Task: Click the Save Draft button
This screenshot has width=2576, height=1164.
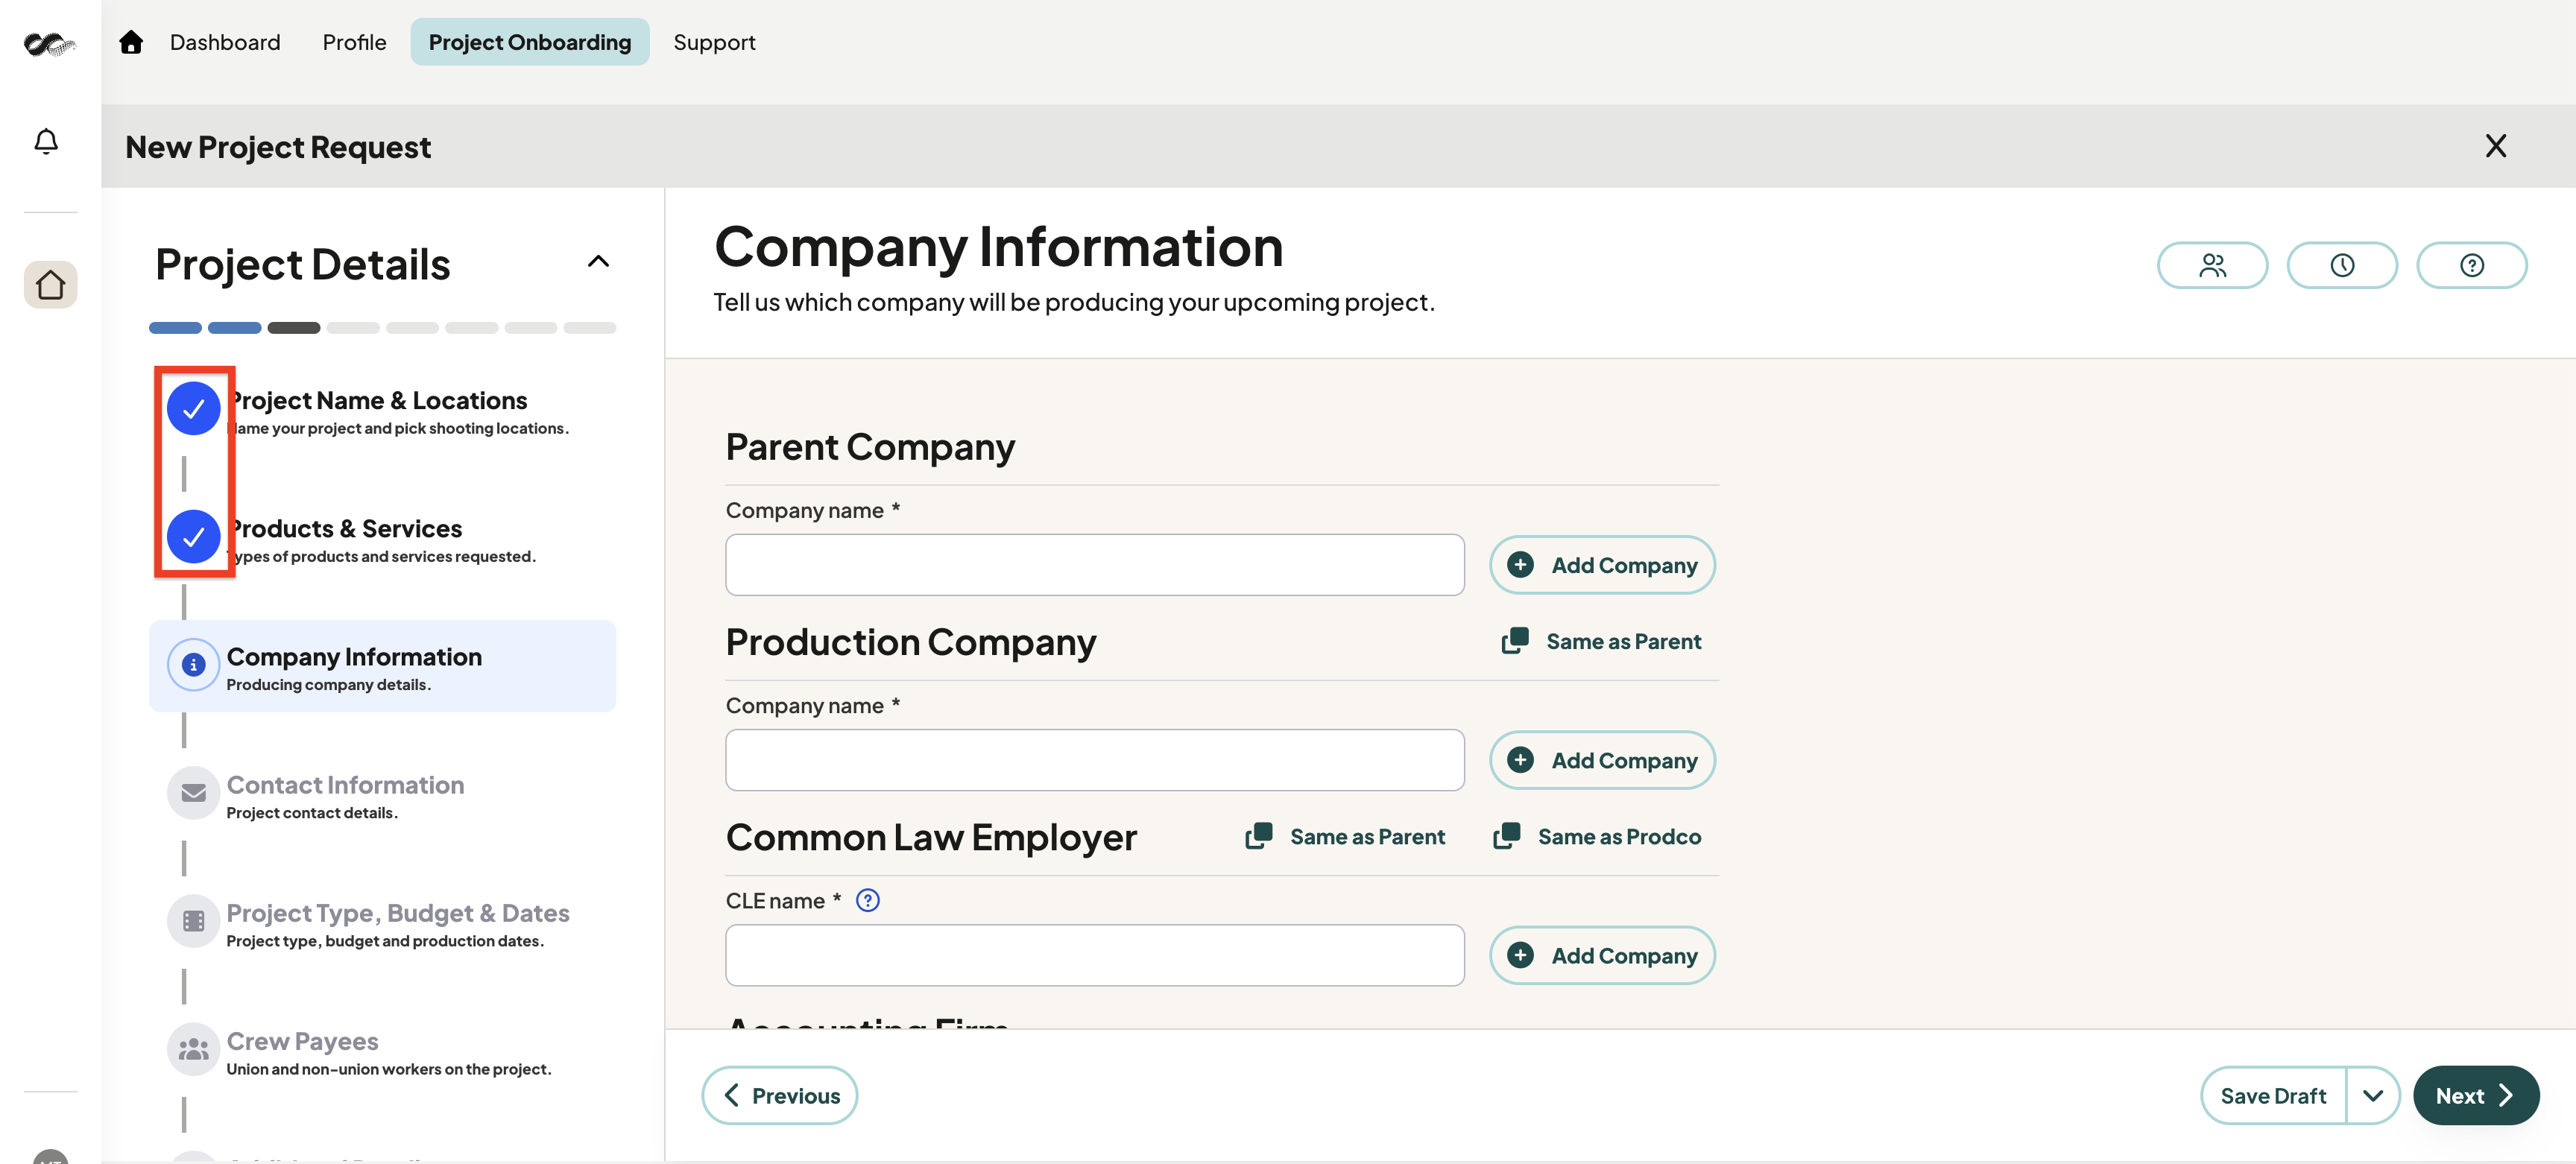Action: pos(2273,1095)
